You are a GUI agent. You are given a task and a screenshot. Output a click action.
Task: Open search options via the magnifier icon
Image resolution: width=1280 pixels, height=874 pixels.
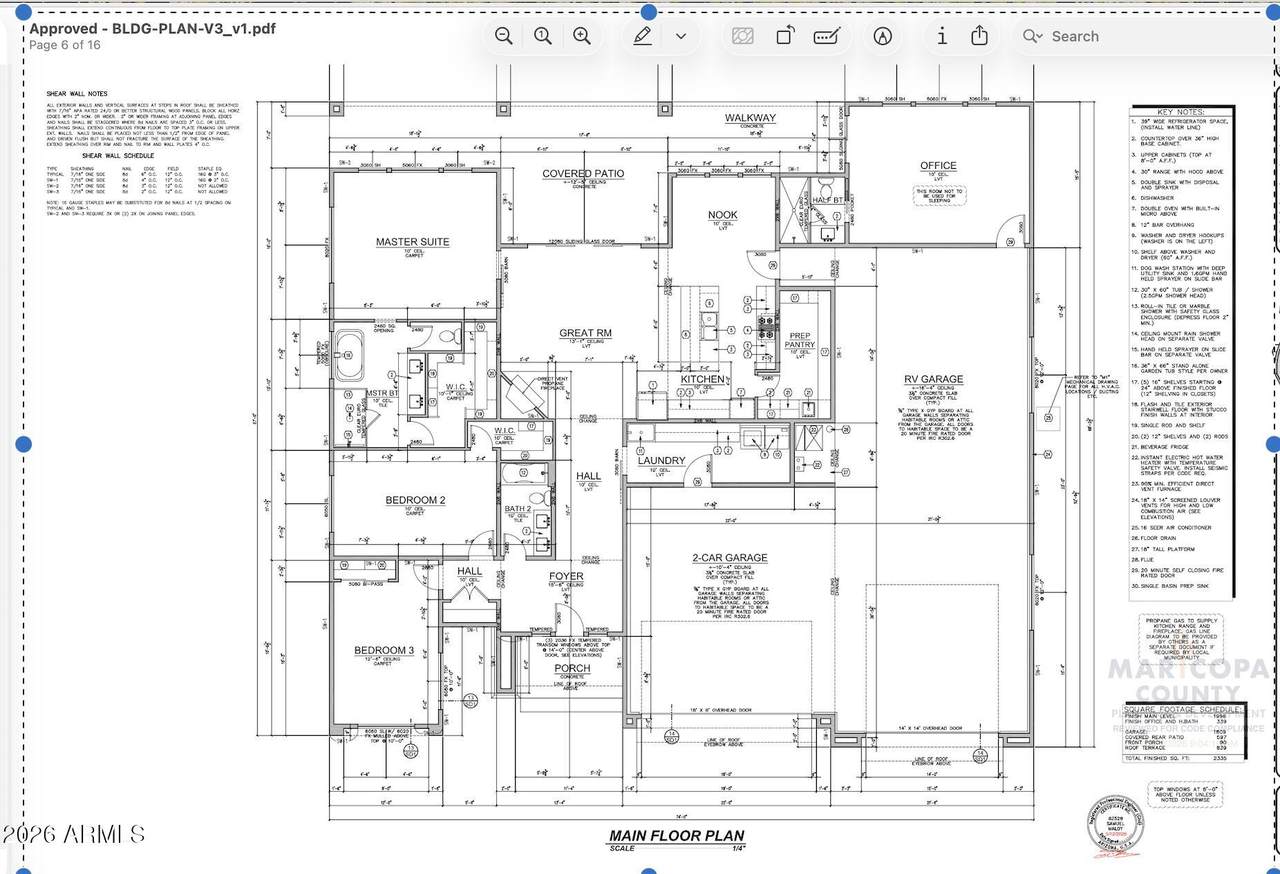click(x=1031, y=36)
